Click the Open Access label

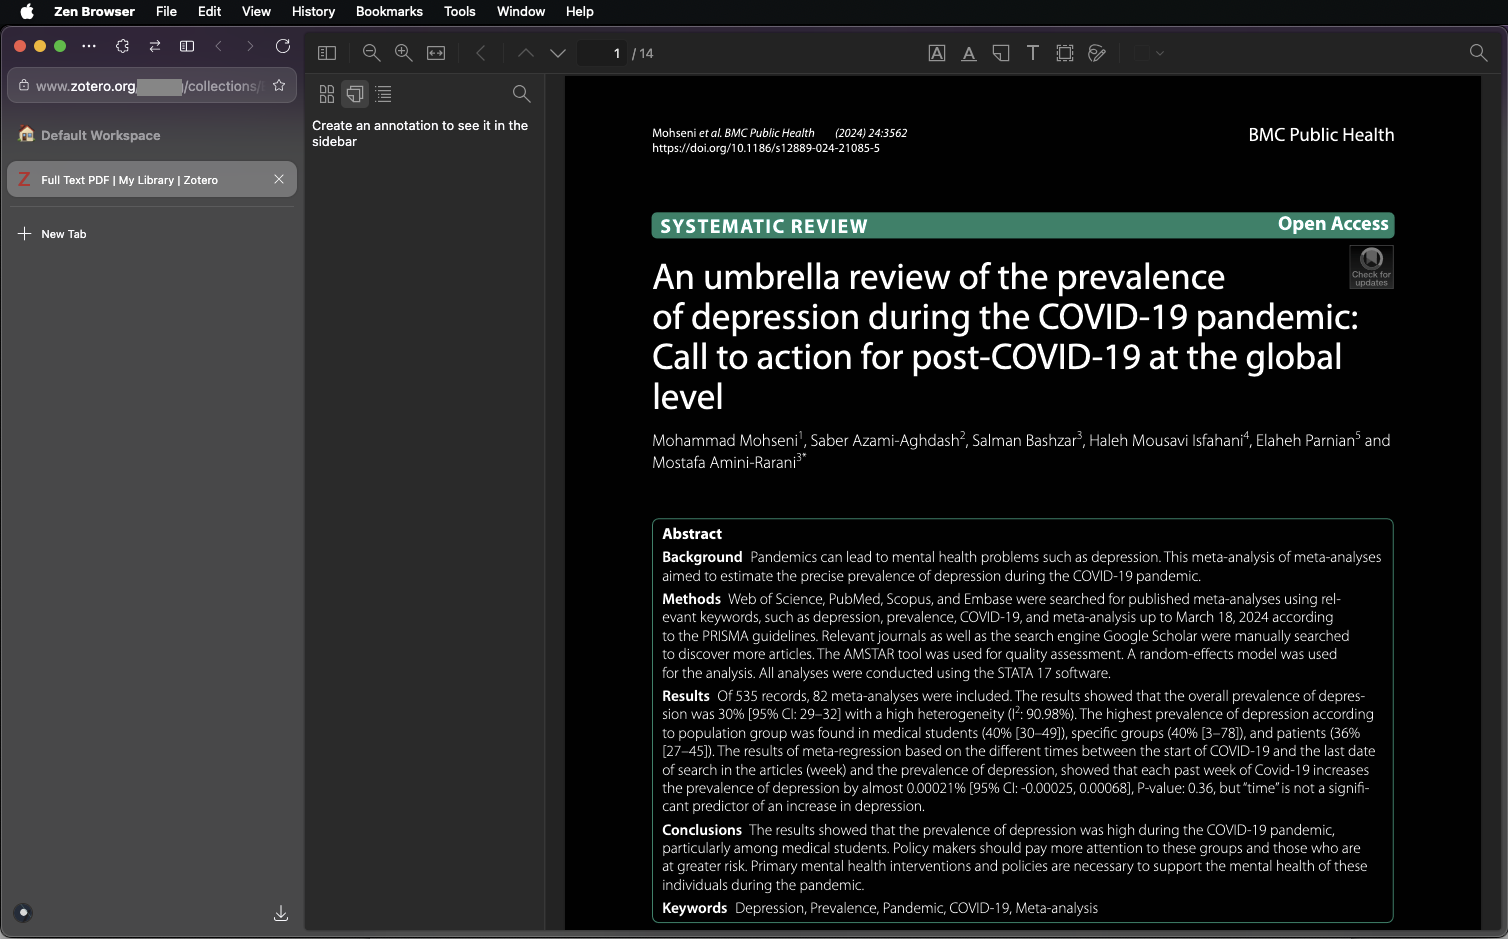click(1333, 224)
